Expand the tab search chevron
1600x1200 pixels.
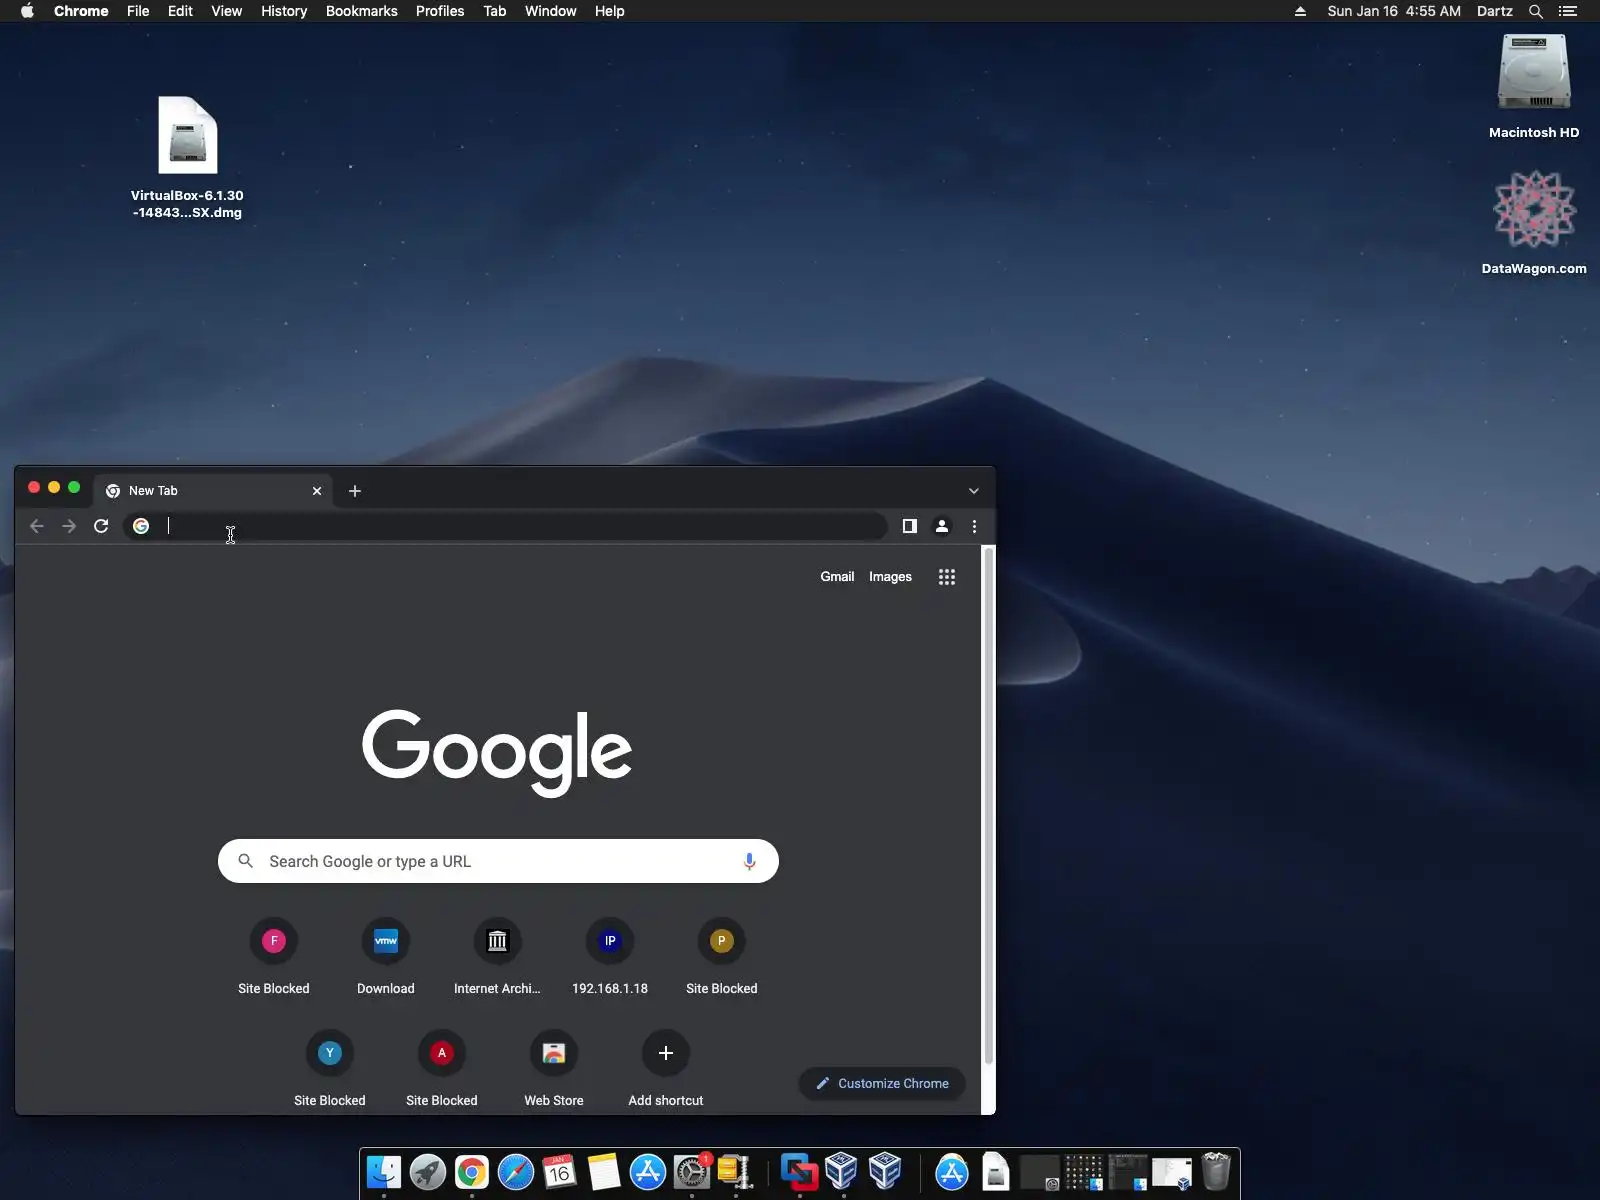tap(974, 491)
